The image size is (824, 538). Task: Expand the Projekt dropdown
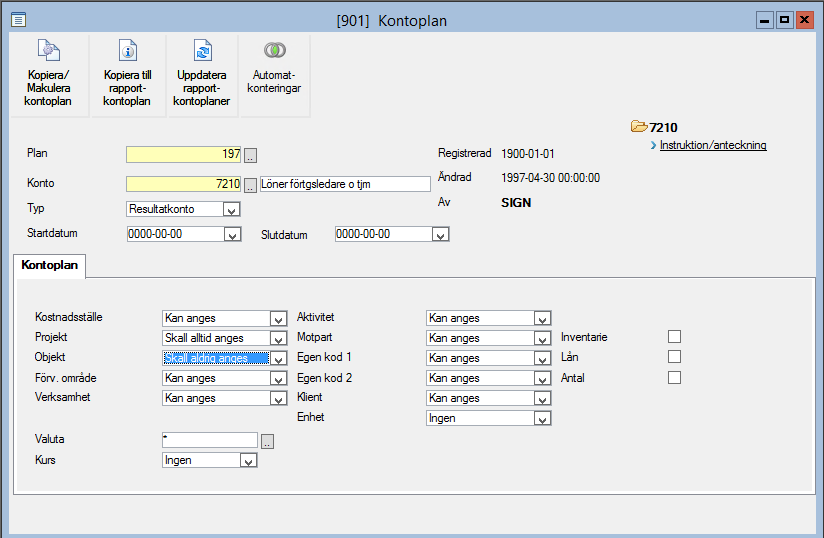(x=279, y=339)
